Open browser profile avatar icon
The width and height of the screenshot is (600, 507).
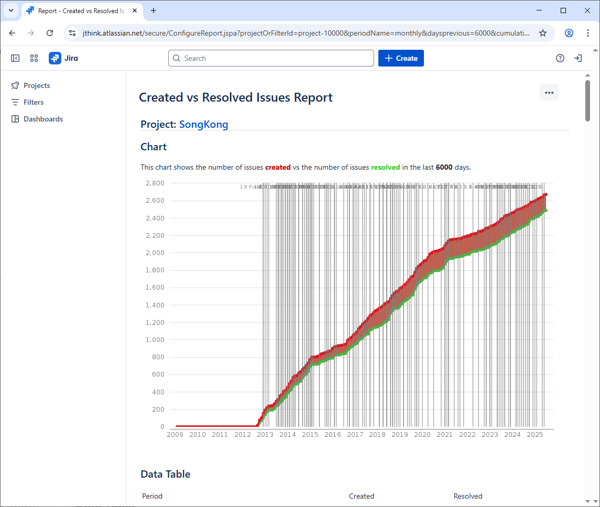click(568, 32)
